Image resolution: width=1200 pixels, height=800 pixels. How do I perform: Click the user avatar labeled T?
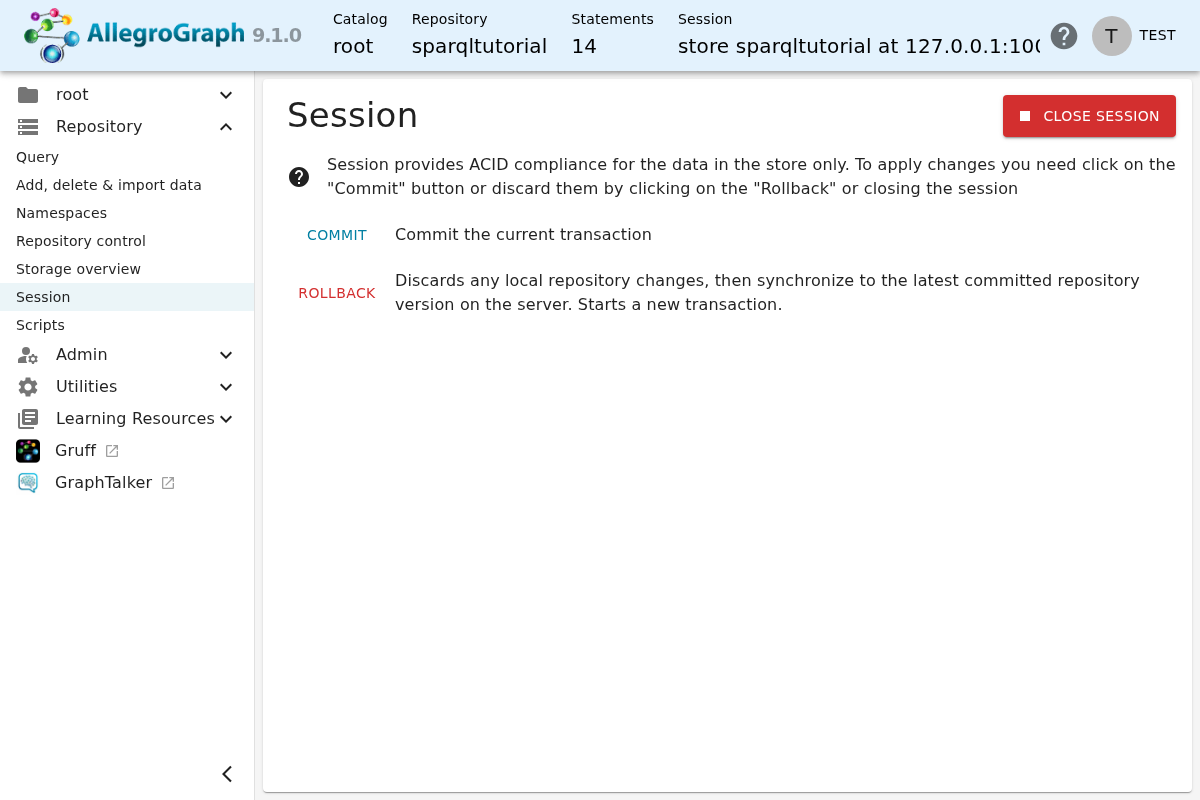[1111, 36]
